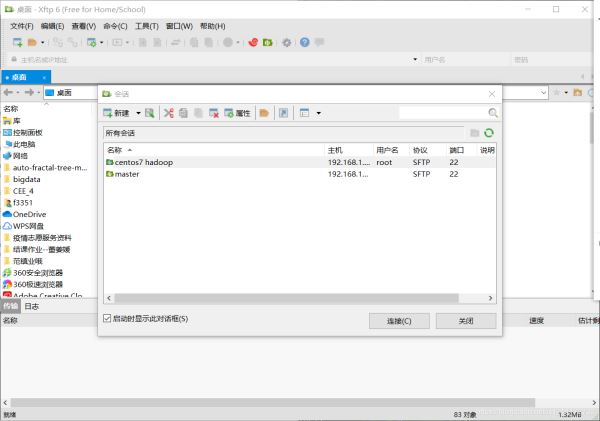Click the green refresh icon in 所有会话 bar
The image size is (600, 421).
(489, 132)
